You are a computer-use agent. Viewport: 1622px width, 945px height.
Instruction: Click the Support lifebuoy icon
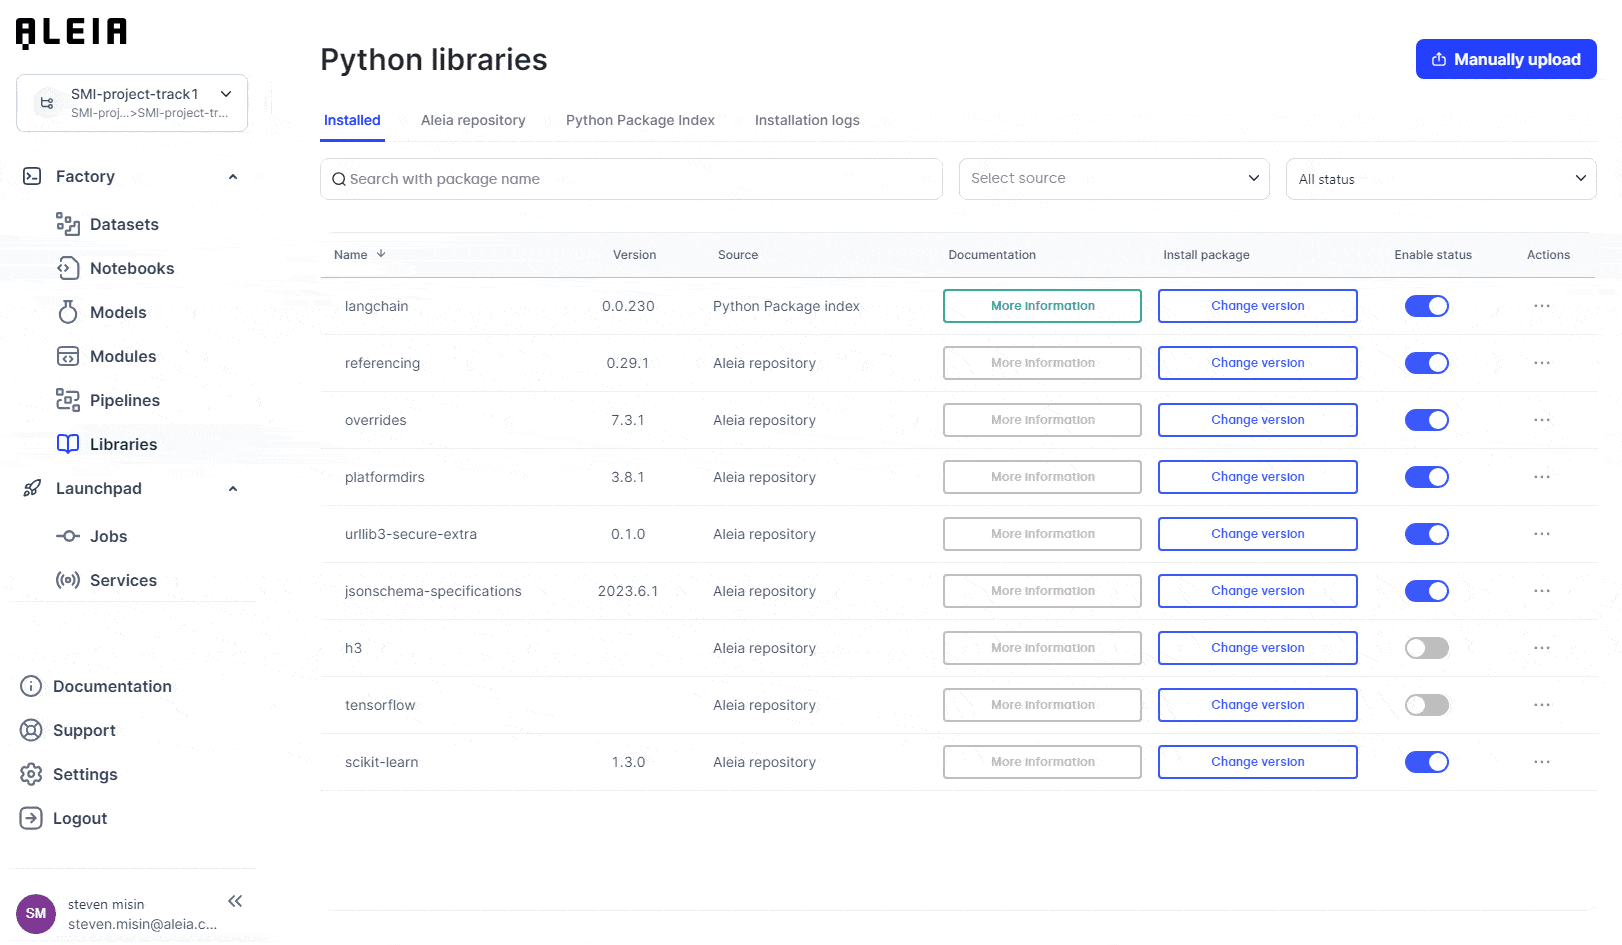[31, 730]
